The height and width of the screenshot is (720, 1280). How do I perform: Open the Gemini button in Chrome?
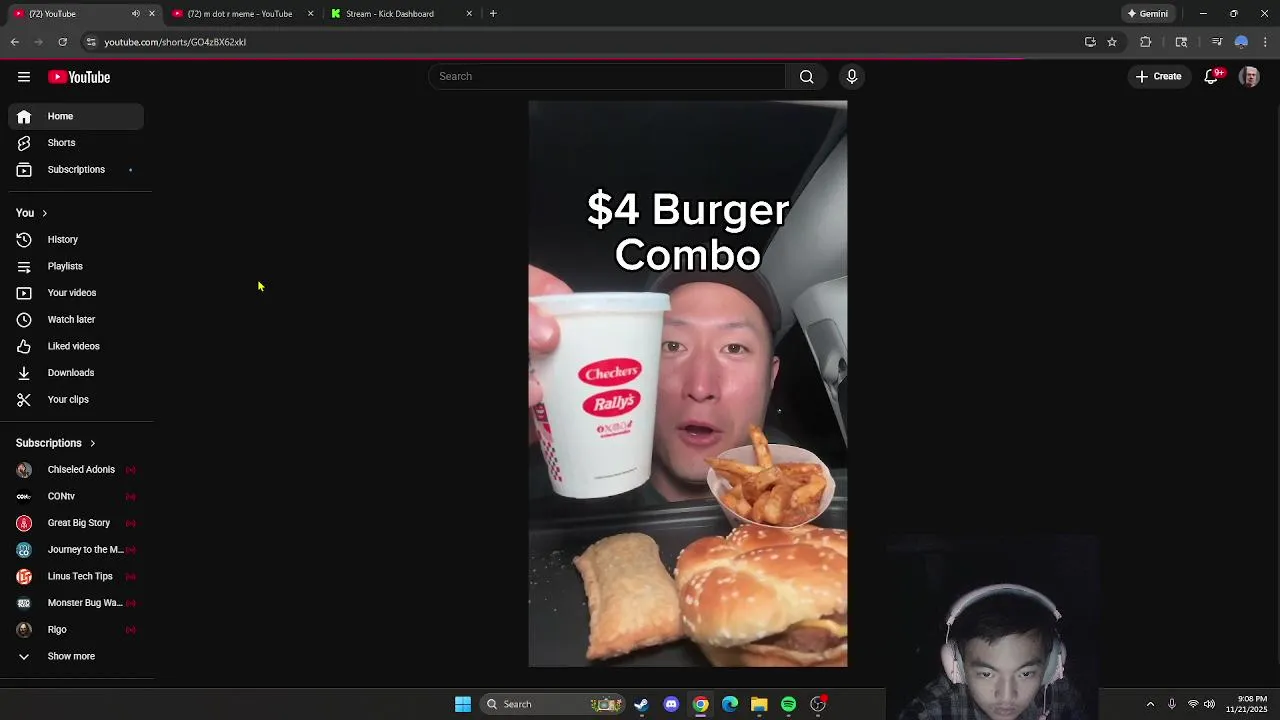pyautogui.click(x=1147, y=14)
